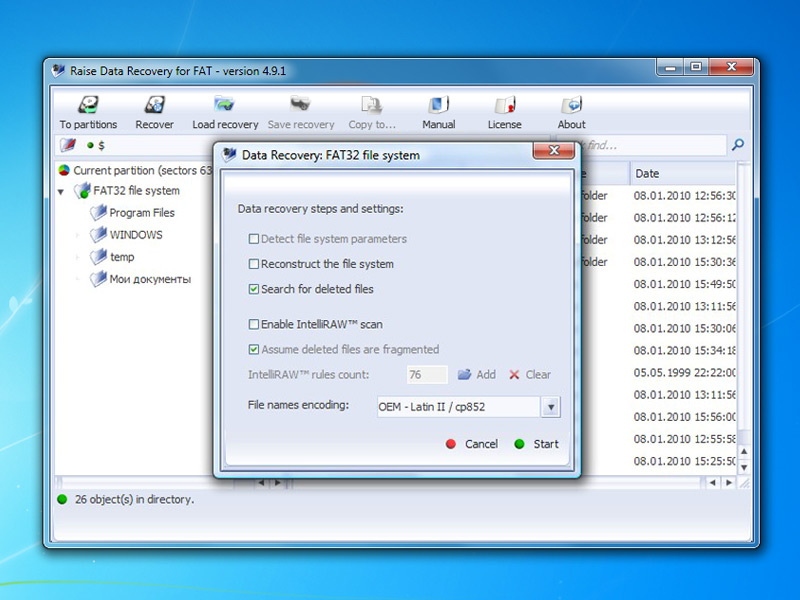Click the file list scroll down arrow
Image resolution: width=800 pixels, height=600 pixels.
coord(744,467)
